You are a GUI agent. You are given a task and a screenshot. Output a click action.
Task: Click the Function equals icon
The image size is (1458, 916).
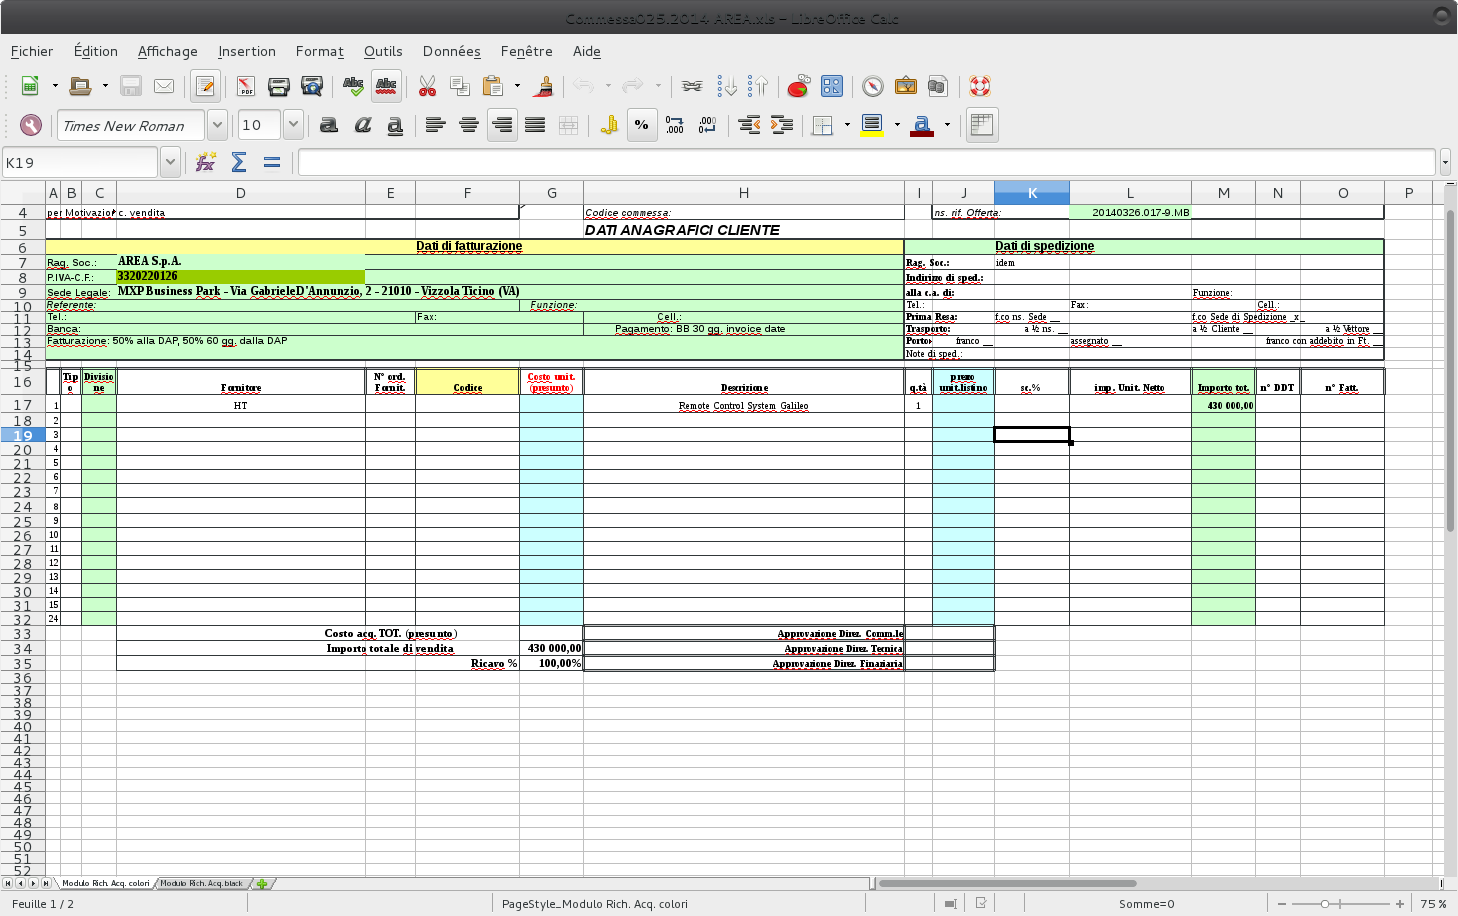click(x=272, y=162)
